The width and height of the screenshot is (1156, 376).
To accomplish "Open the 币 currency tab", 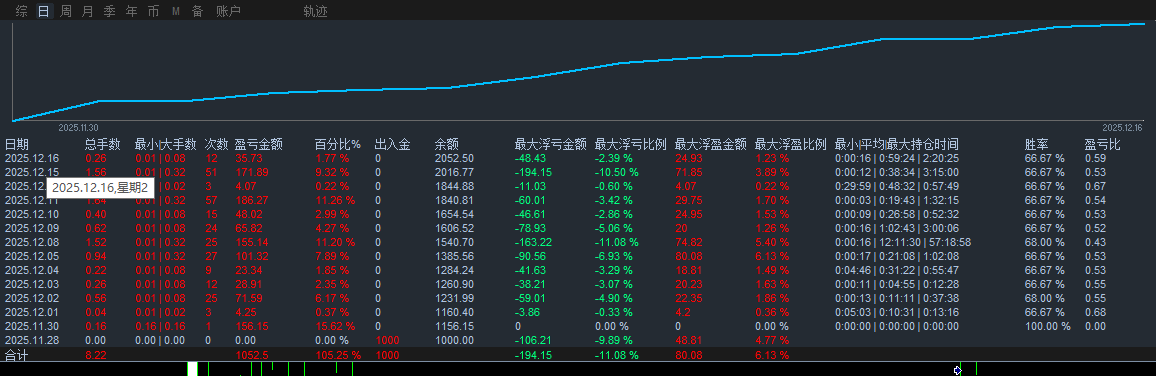I will [153, 11].
